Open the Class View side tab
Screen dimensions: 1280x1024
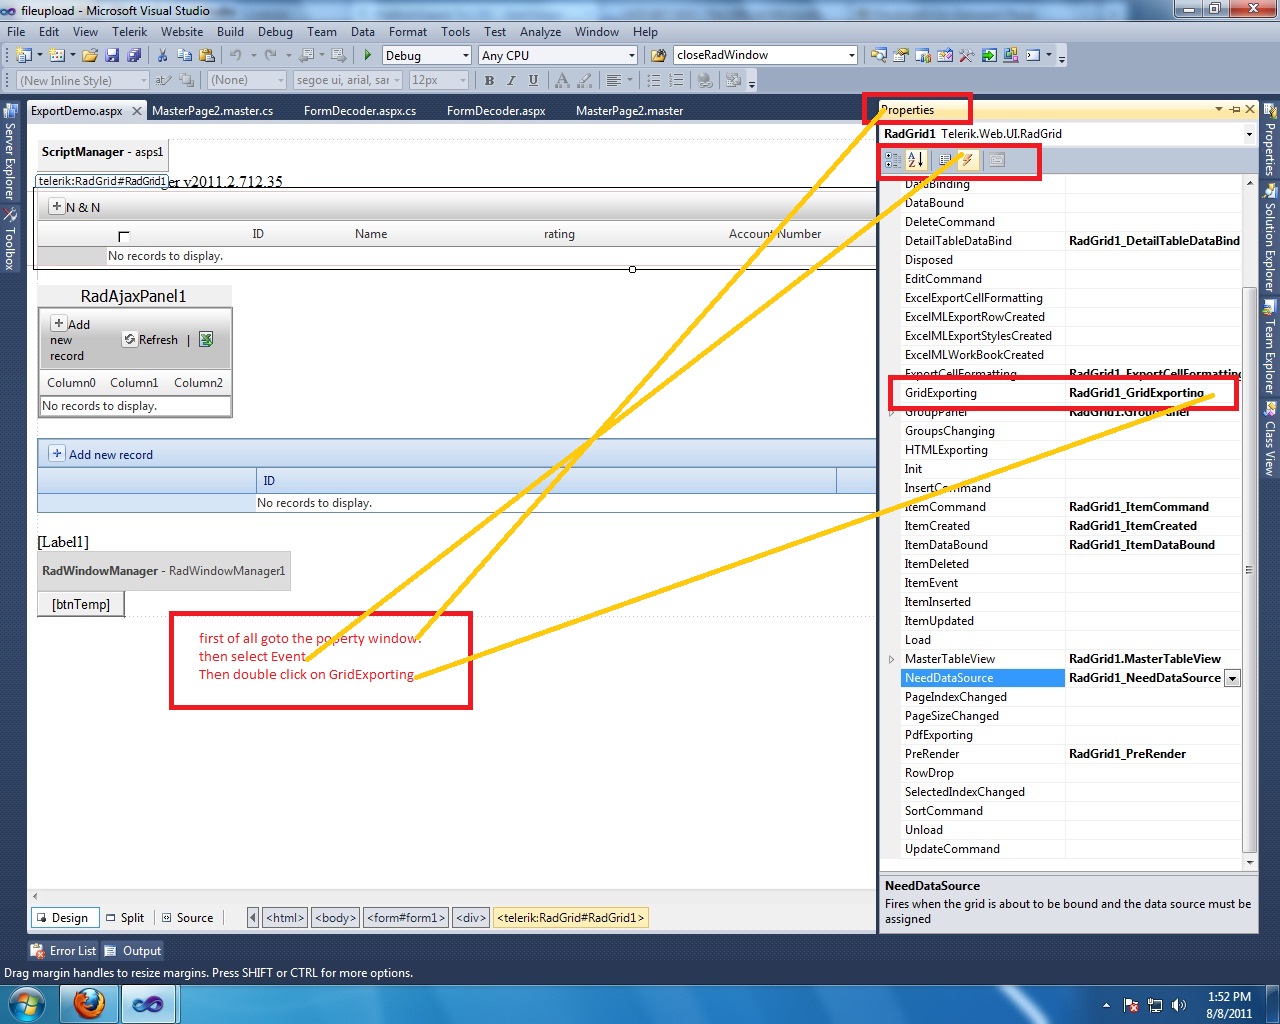click(x=1270, y=439)
